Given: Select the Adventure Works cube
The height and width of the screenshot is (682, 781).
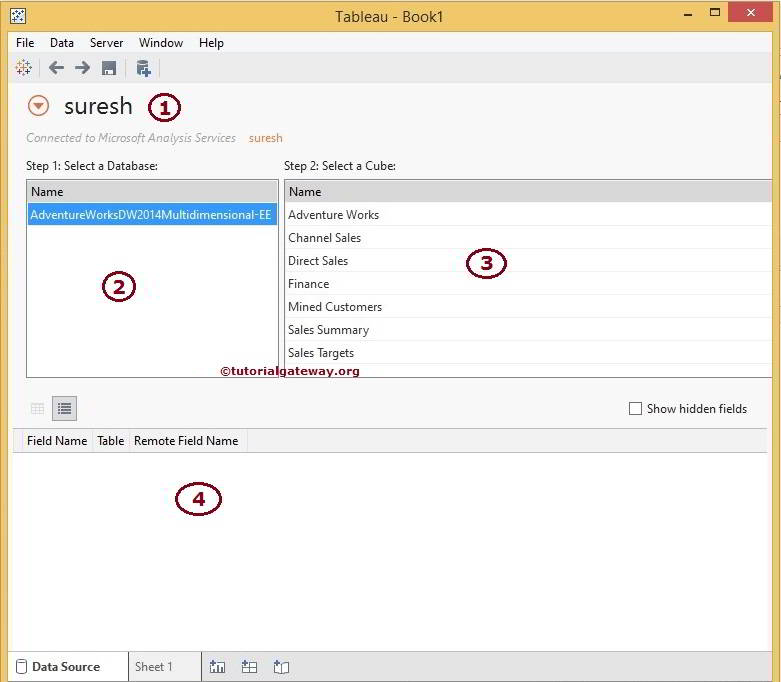Looking at the screenshot, I should (528, 215).
